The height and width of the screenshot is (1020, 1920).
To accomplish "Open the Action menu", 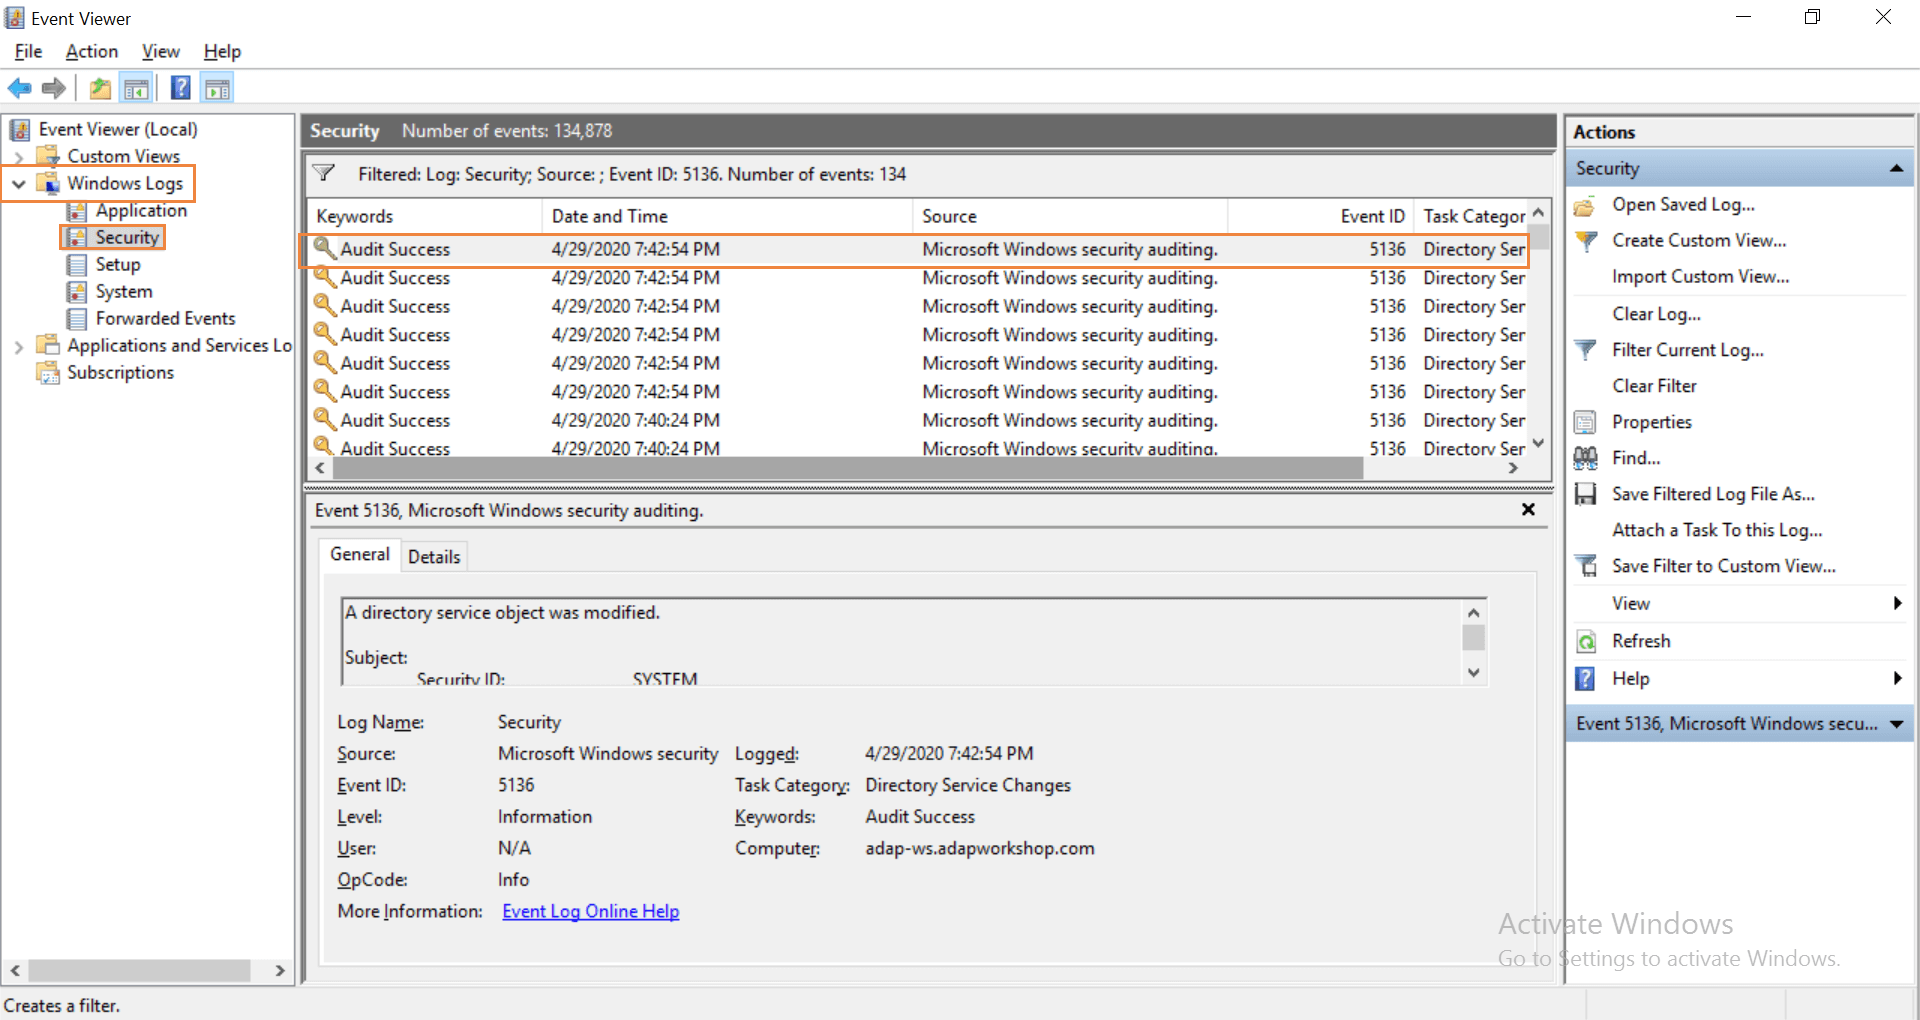I will click(92, 51).
